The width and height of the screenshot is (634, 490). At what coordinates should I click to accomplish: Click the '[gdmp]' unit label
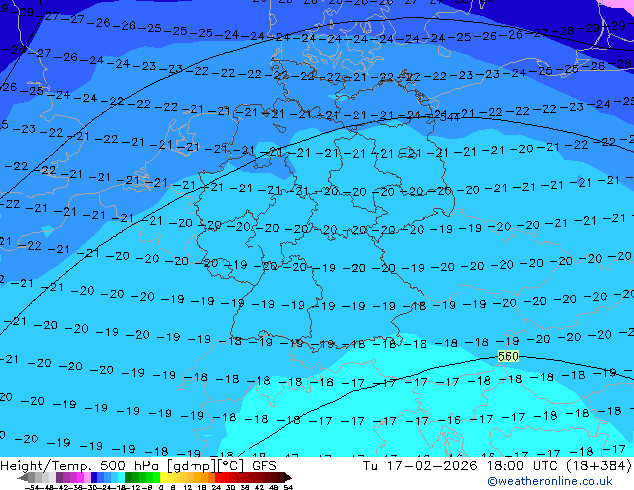click(192, 466)
